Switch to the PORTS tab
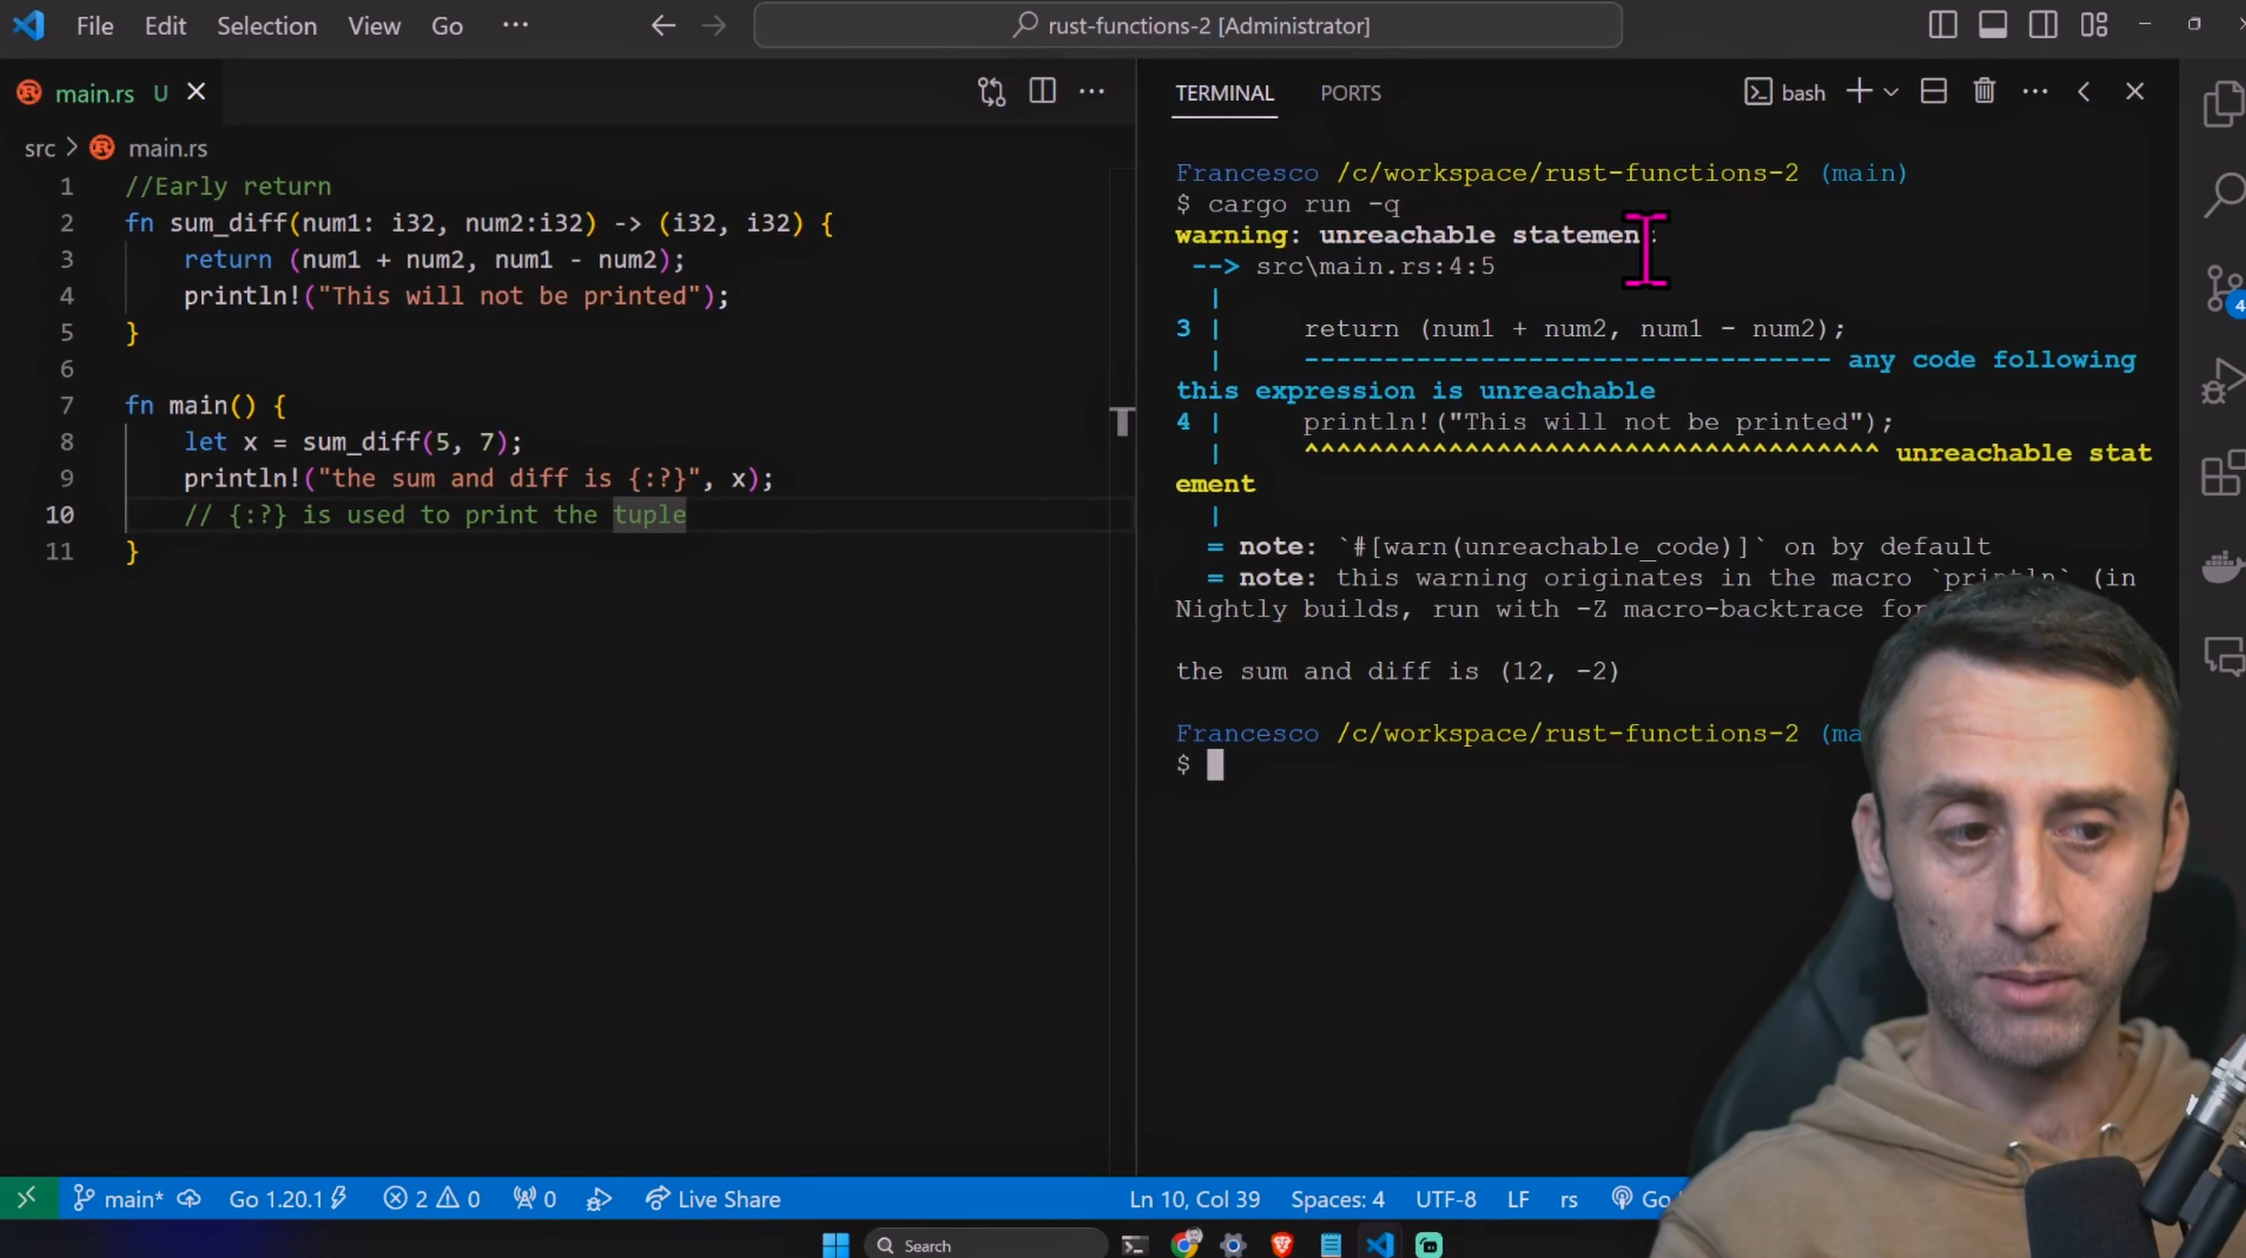Screen dimensions: 2246x1258 click(x=1350, y=92)
